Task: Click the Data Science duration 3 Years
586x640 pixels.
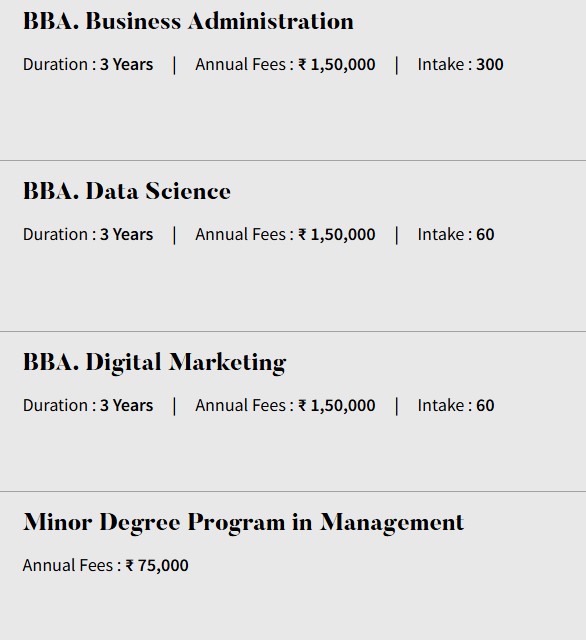Action: [127, 235]
